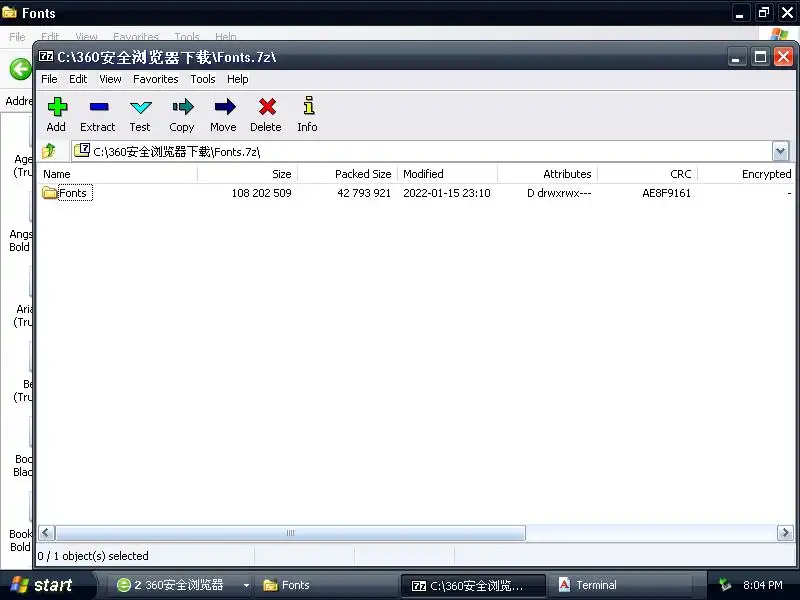The height and width of the screenshot is (600, 800).
Task: Click Back arrow in Fonts window
Action: (20, 69)
